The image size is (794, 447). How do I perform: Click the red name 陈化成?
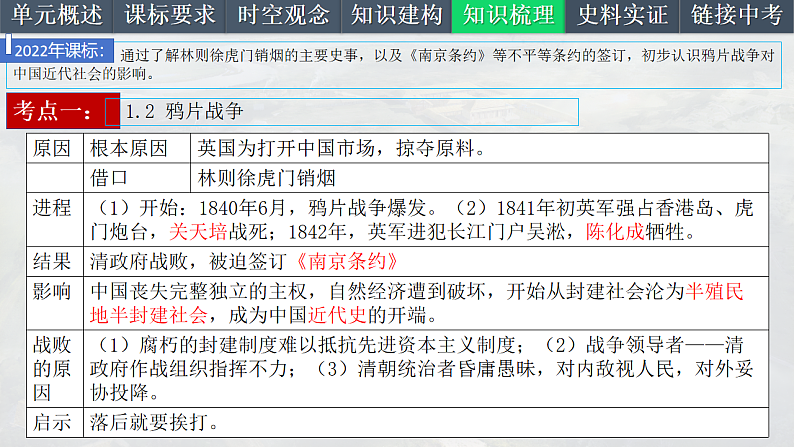615,232
